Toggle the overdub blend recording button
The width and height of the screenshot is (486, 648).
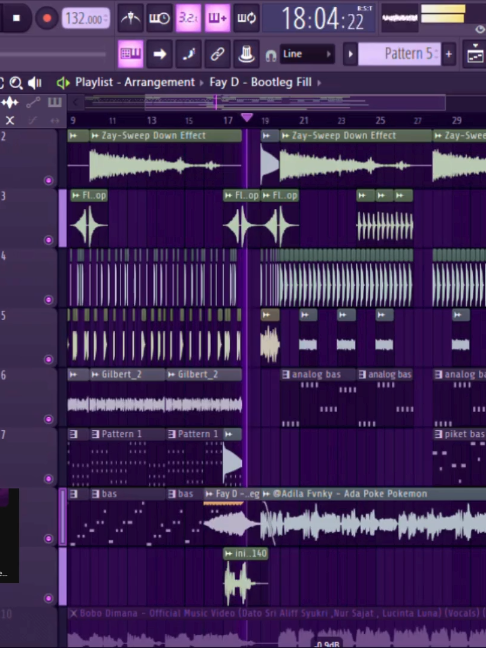217,18
